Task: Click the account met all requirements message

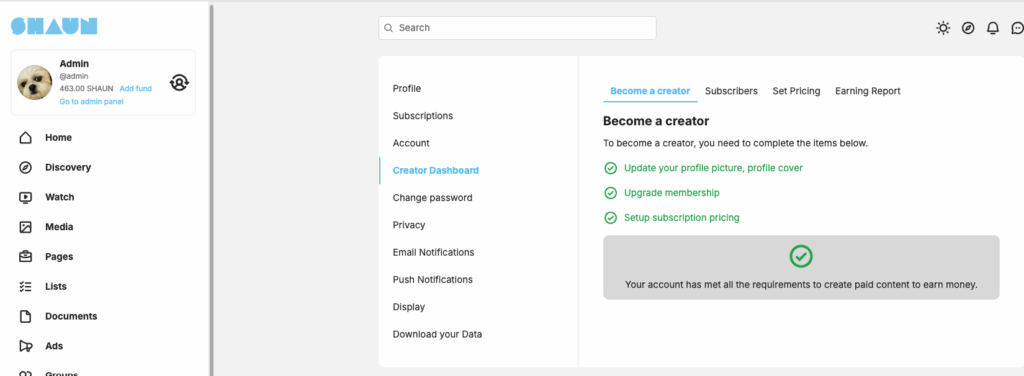Action: coord(801,285)
